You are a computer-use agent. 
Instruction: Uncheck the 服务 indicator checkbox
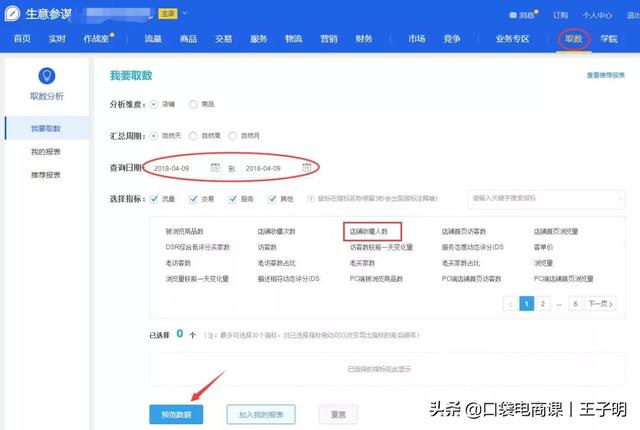(232, 199)
